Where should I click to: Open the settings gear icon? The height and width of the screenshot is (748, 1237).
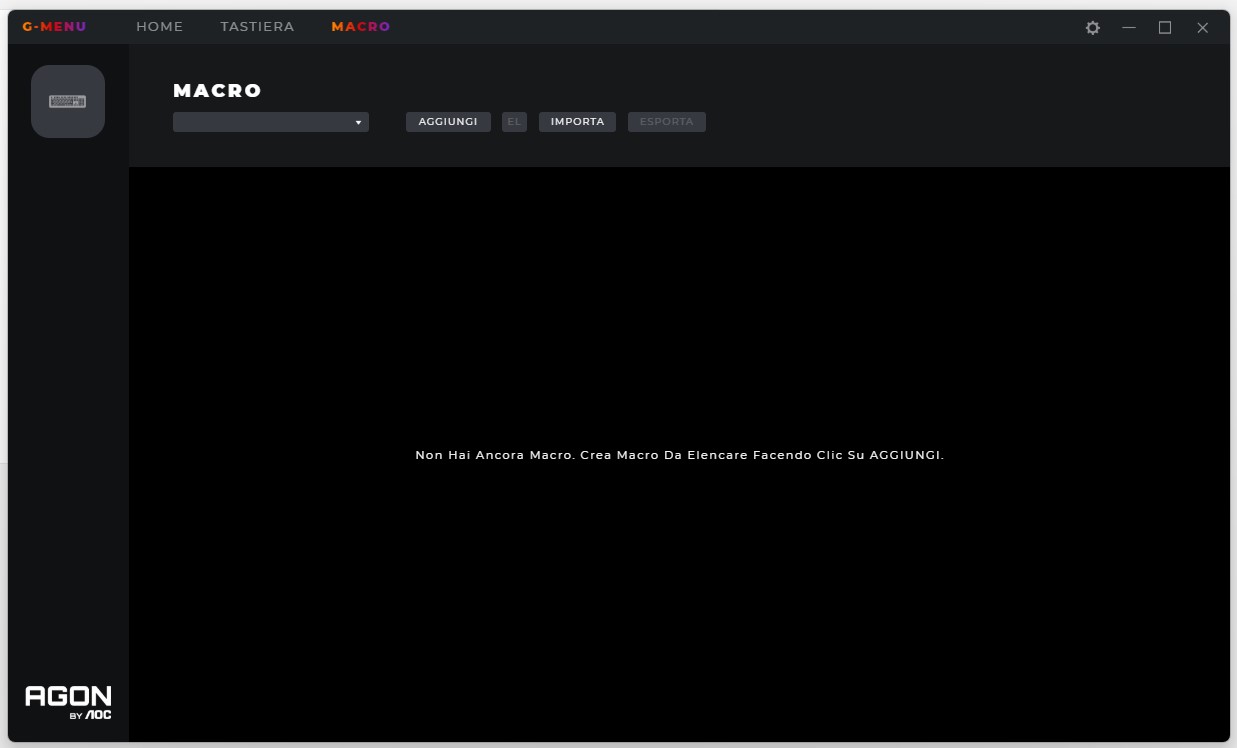click(x=1093, y=28)
